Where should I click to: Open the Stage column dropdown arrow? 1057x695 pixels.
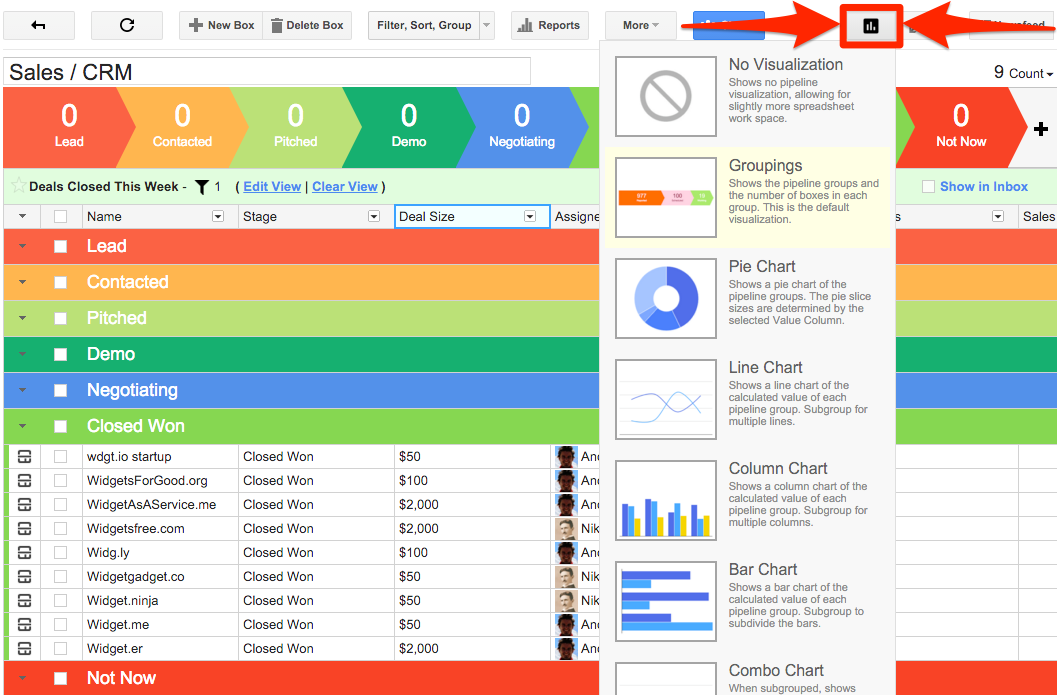pos(373,216)
